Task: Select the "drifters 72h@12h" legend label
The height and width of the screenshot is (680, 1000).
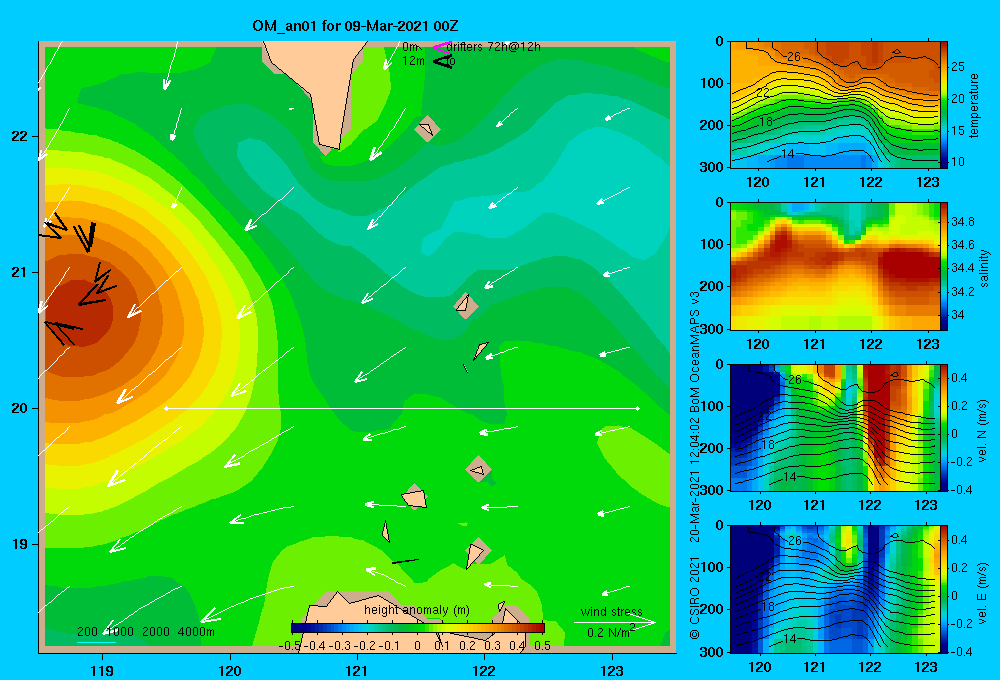Action: [x=494, y=47]
